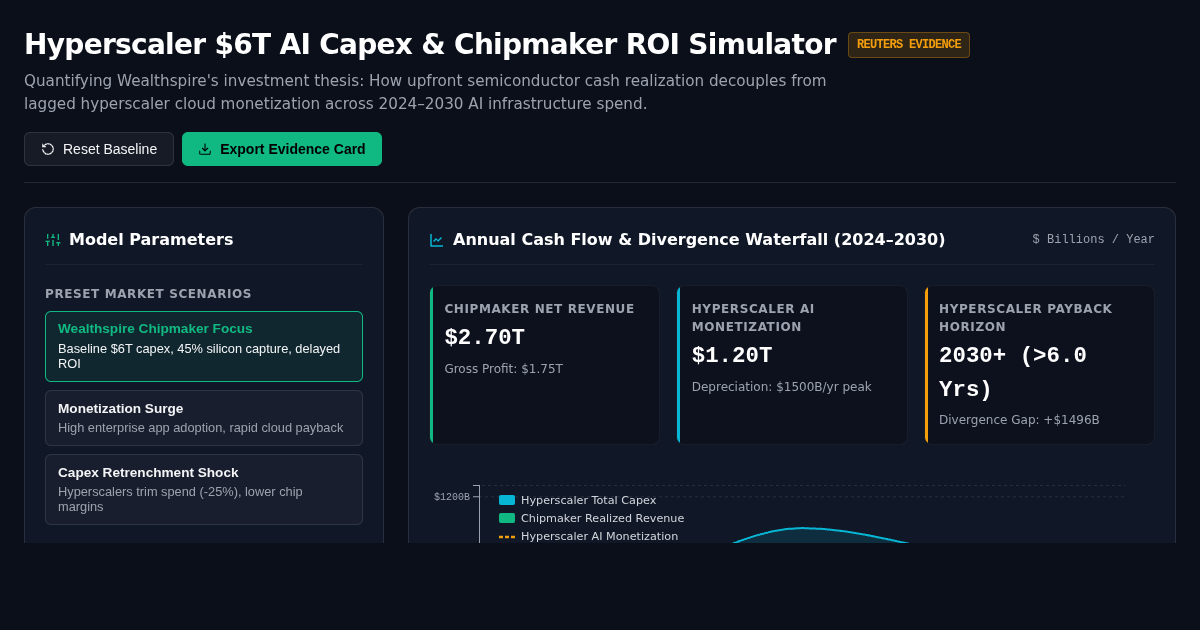Click the Model Parameters heading
This screenshot has height=630, width=1200.
151,239
